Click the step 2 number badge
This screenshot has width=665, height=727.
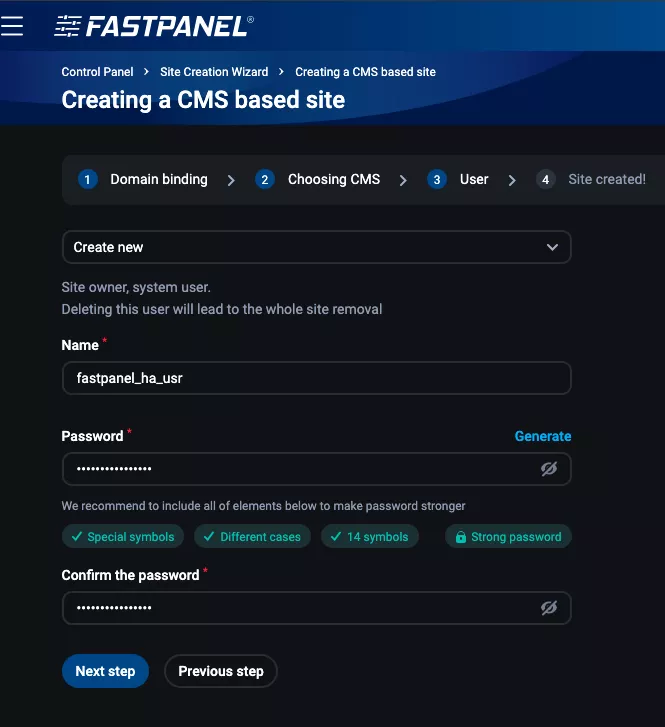pos(265,180)
